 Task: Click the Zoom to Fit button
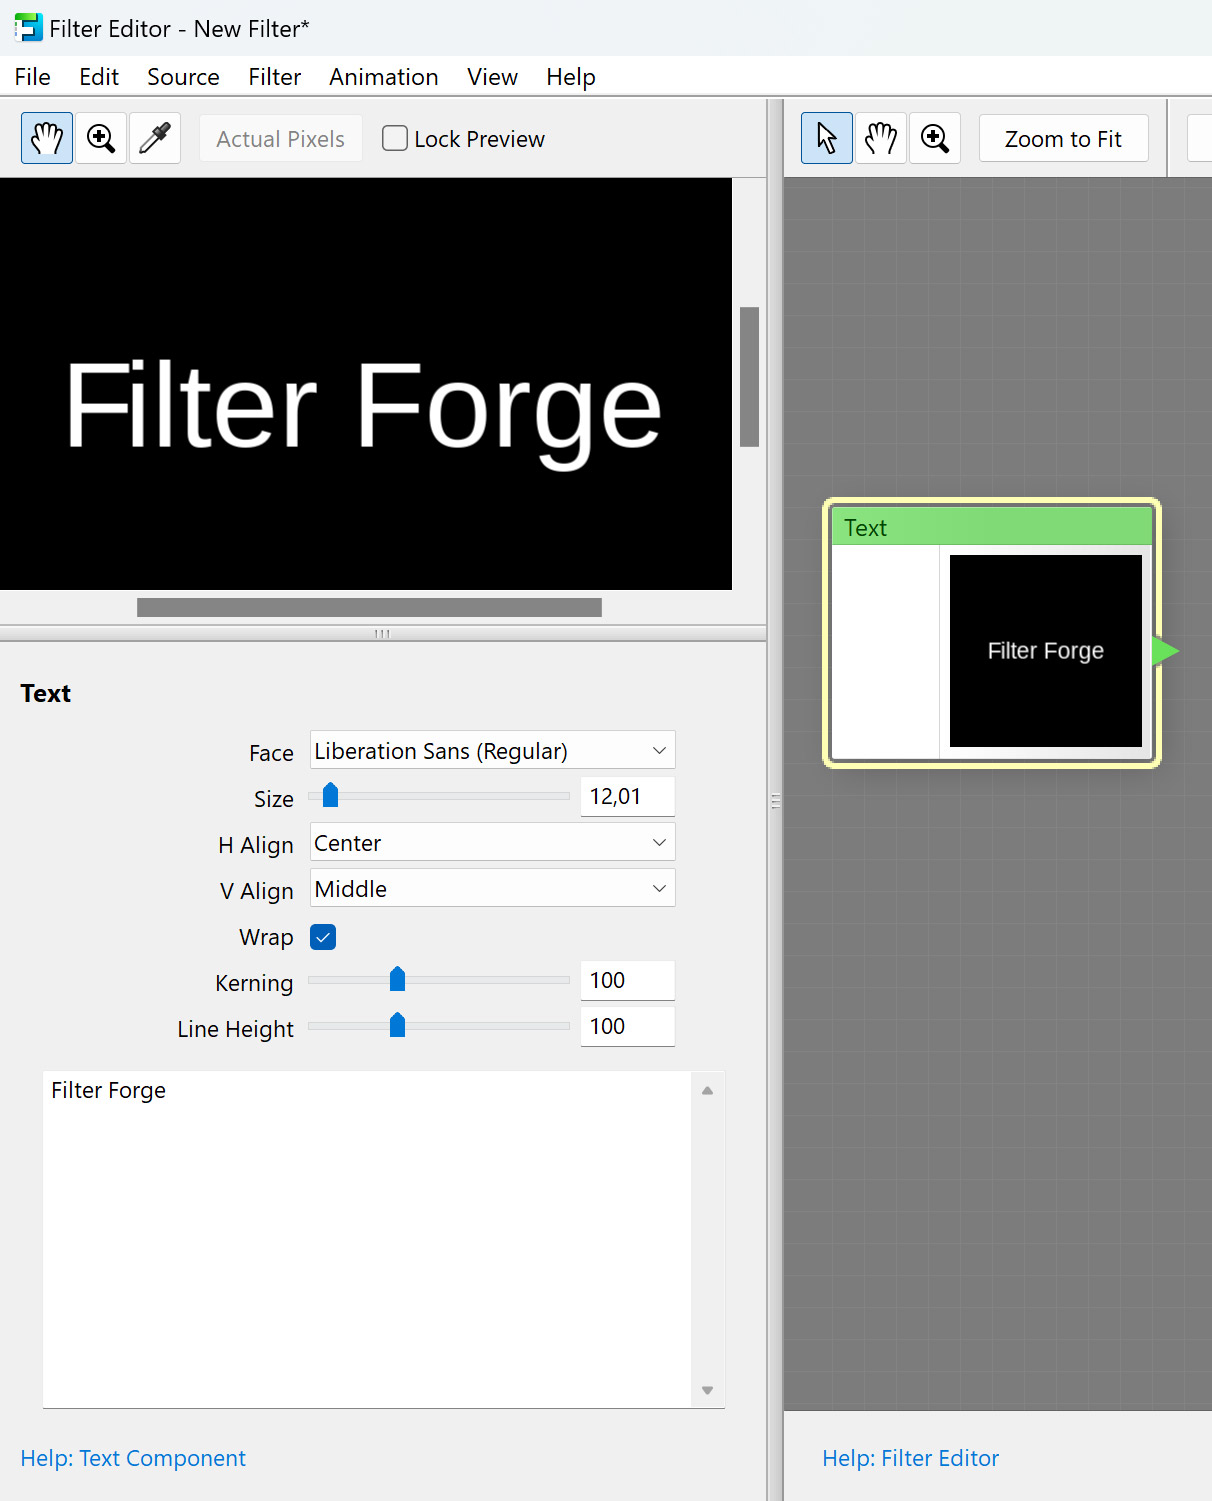click(1063, 138)
